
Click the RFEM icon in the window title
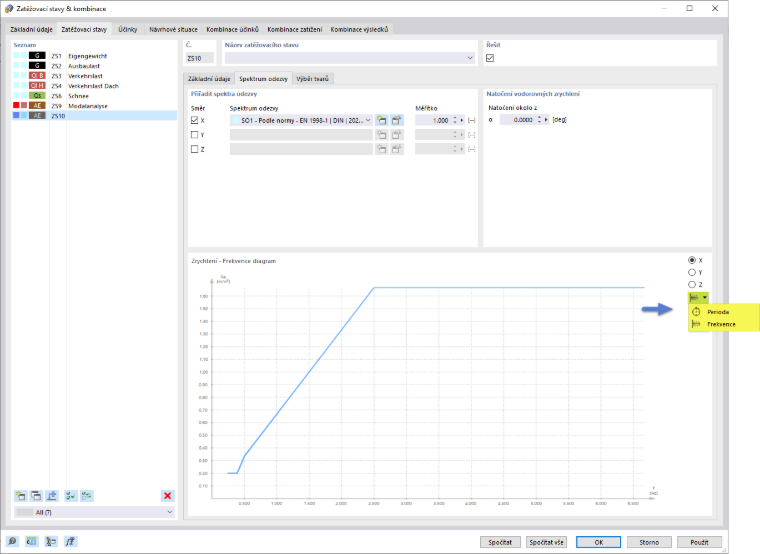pyautogui.click(x=9, y=8)
